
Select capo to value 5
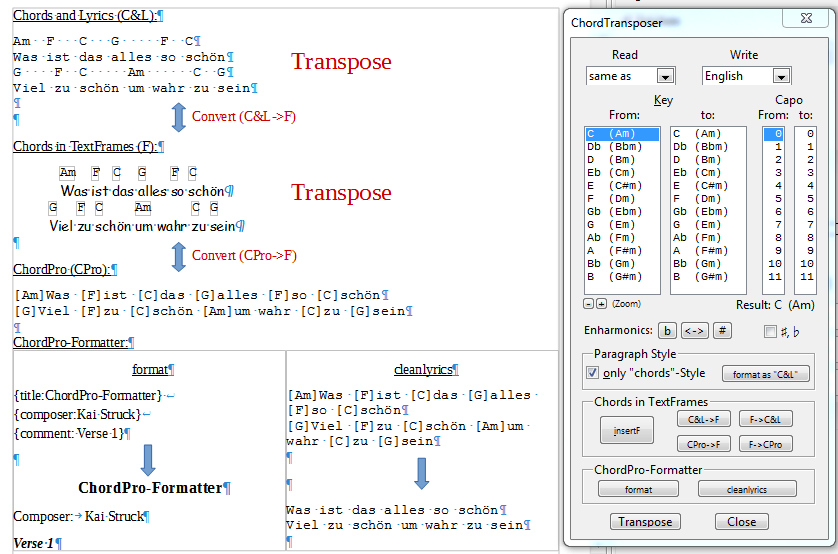[x=805, y=199]
